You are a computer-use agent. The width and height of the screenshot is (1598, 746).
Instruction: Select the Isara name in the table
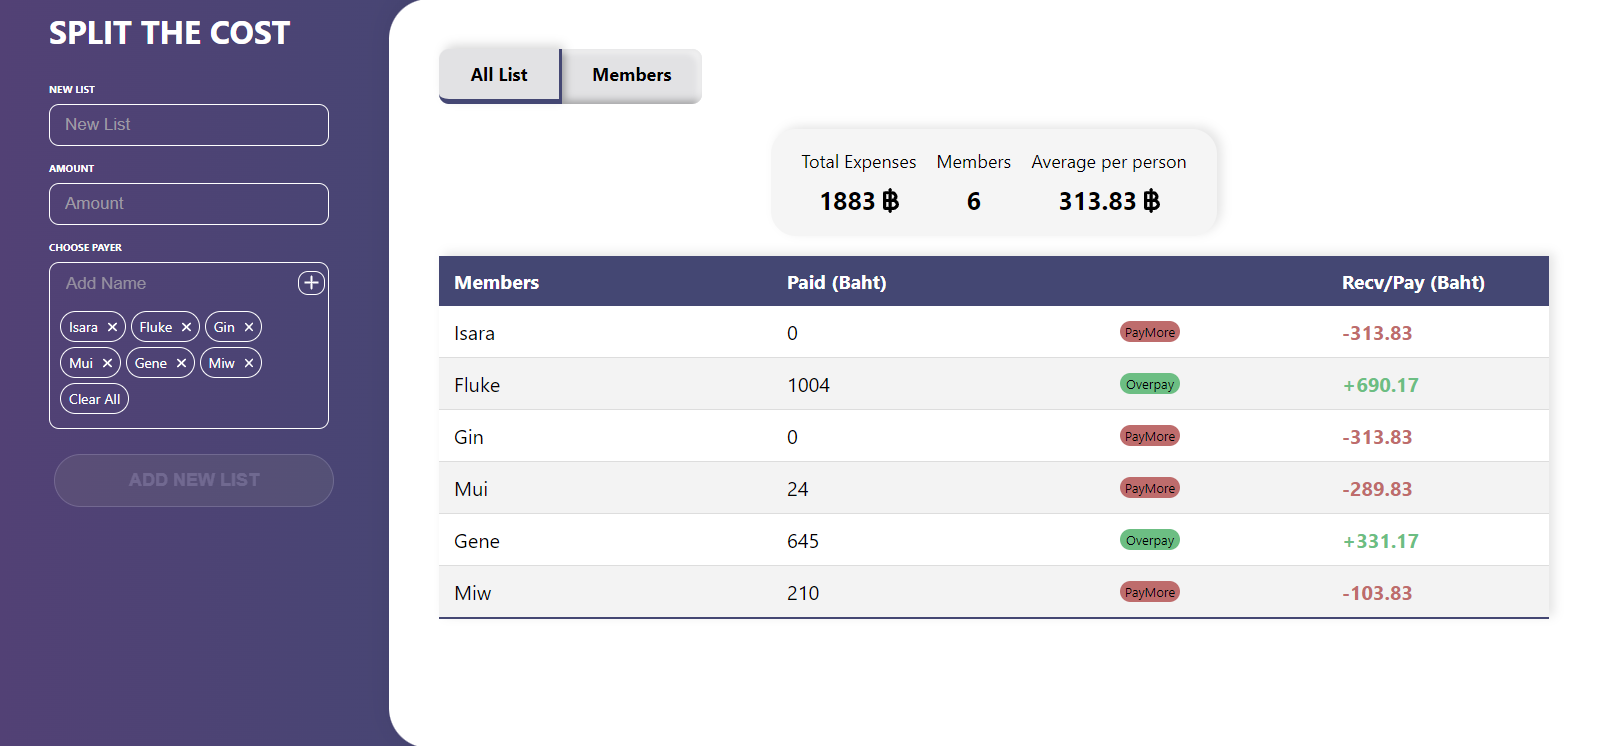[474, 333]
